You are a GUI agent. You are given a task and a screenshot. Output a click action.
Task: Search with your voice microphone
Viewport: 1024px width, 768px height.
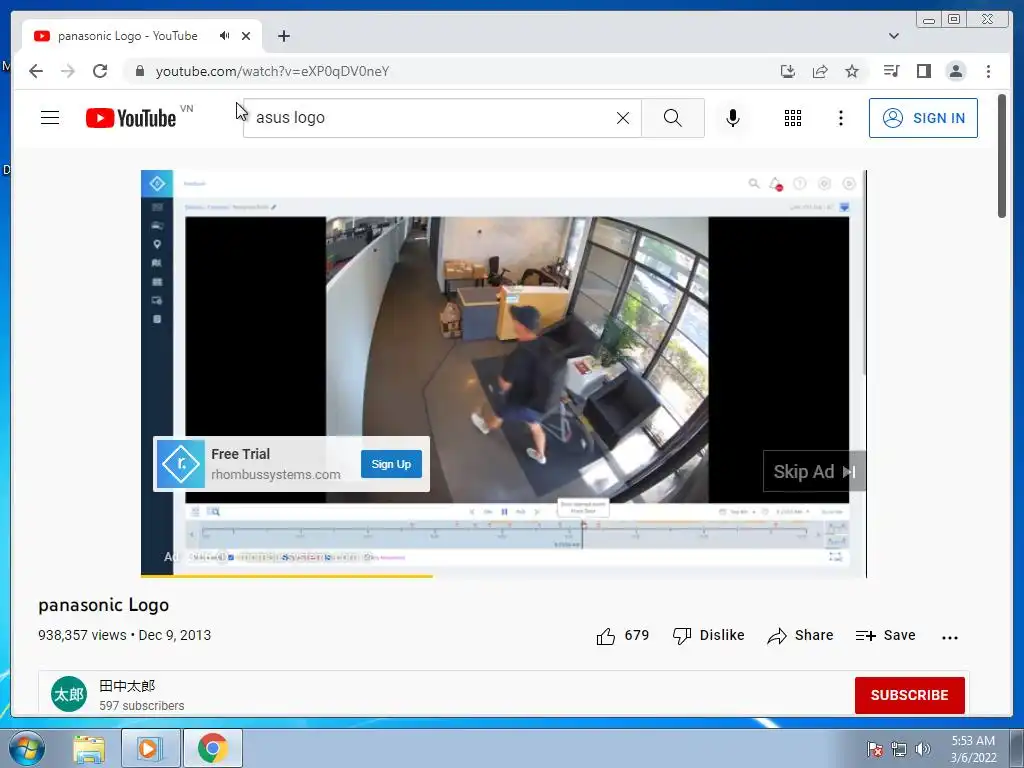pyautogui.click(x=733, y=118)
